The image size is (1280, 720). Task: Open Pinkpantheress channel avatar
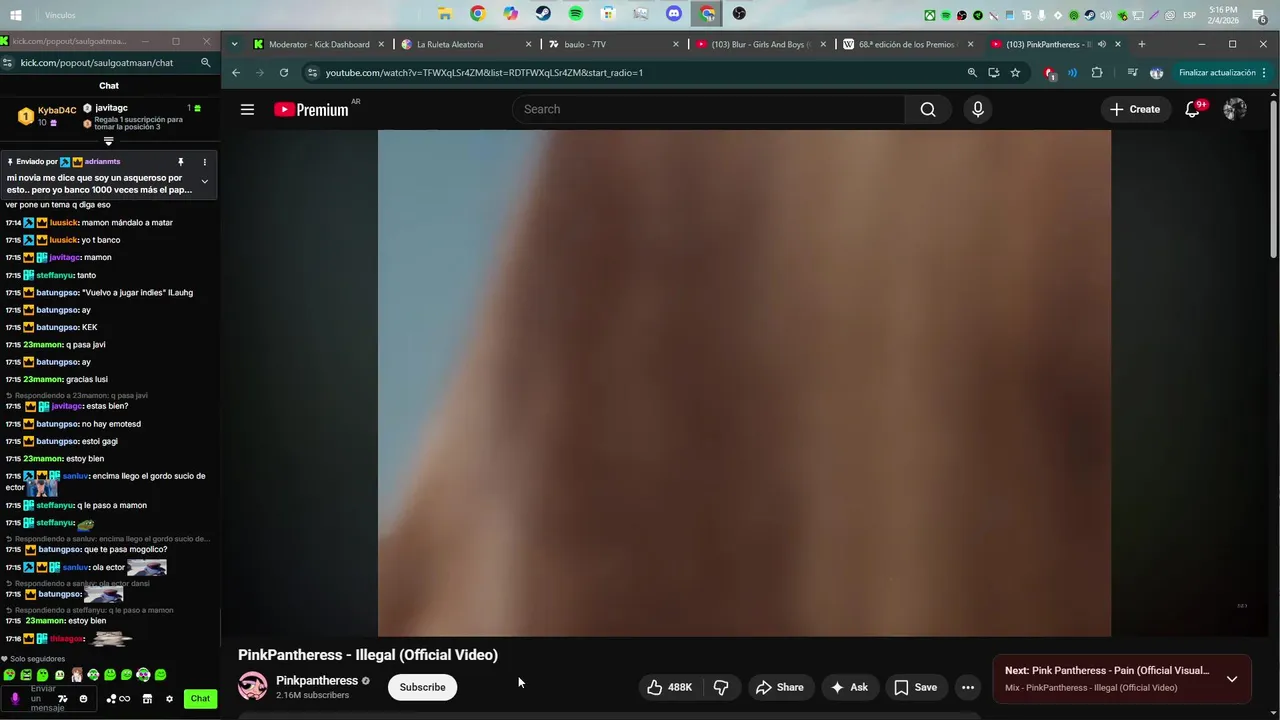[x=252, y=686]
